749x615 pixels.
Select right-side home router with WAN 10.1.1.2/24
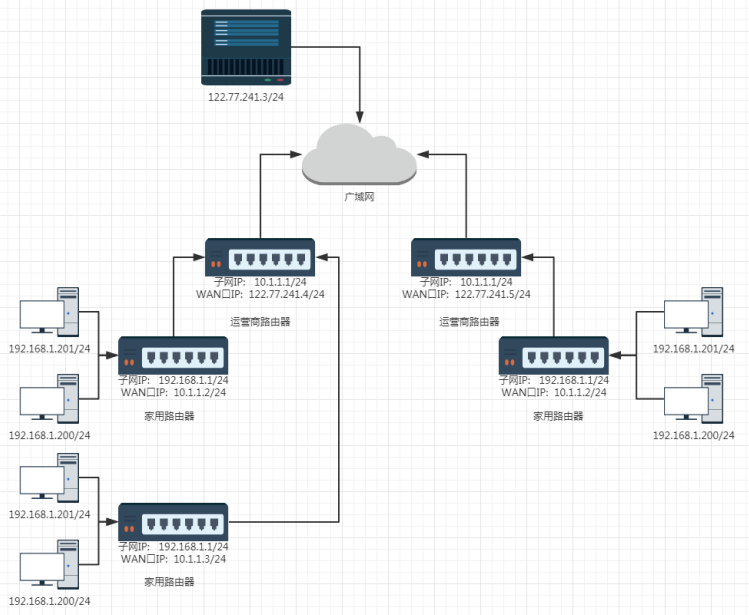click(x=554, y=356)
